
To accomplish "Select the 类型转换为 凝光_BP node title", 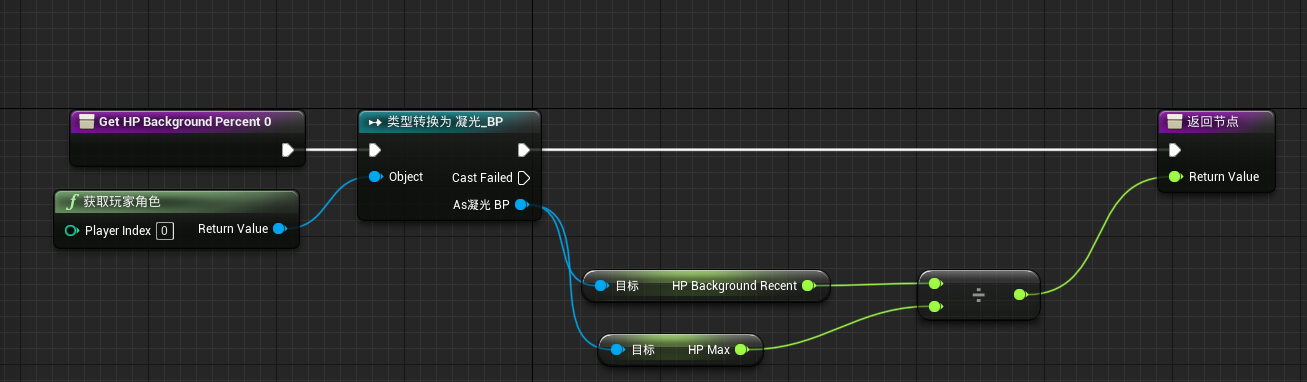I will [x=445, y=121].
